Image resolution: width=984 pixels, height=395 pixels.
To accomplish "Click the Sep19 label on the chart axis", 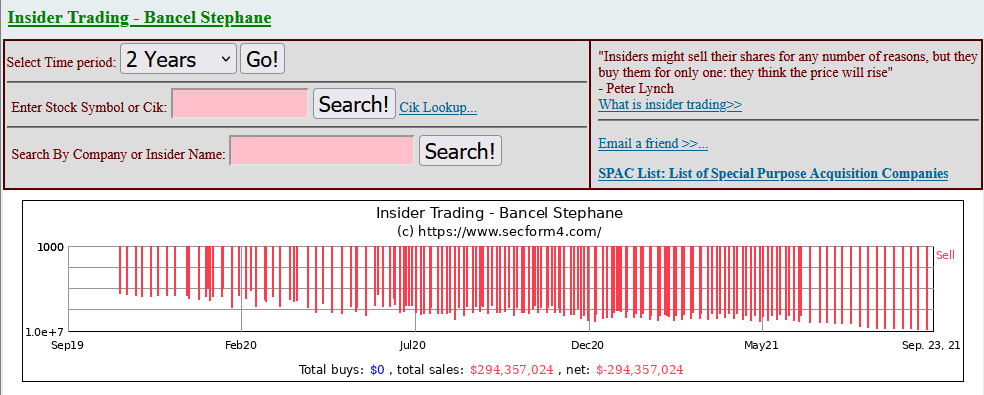I will 67,345.
